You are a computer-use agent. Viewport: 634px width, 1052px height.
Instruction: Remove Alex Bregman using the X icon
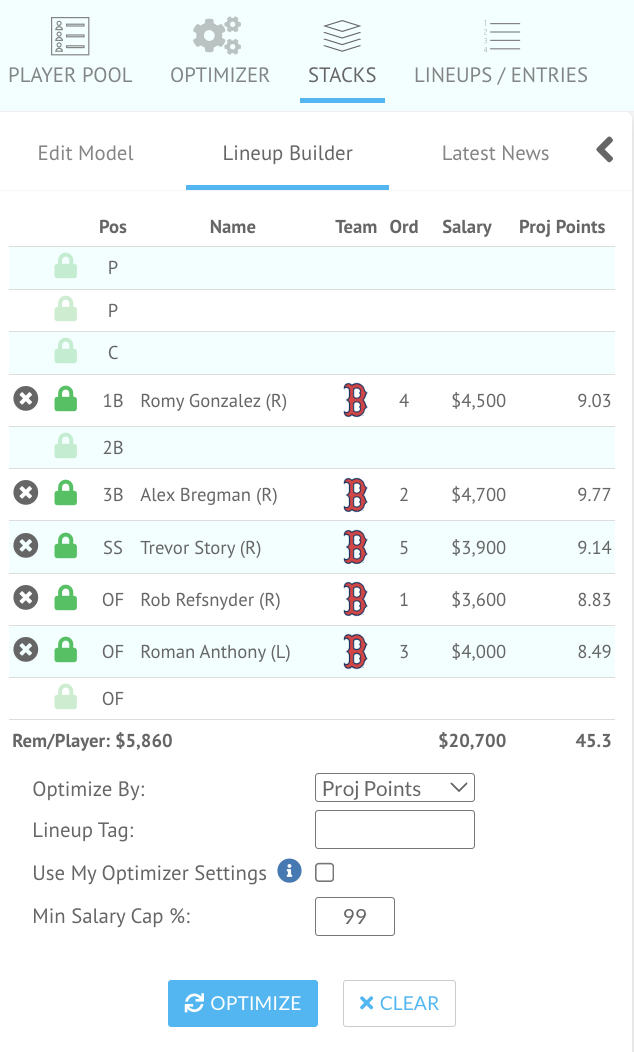click(25, 494)
